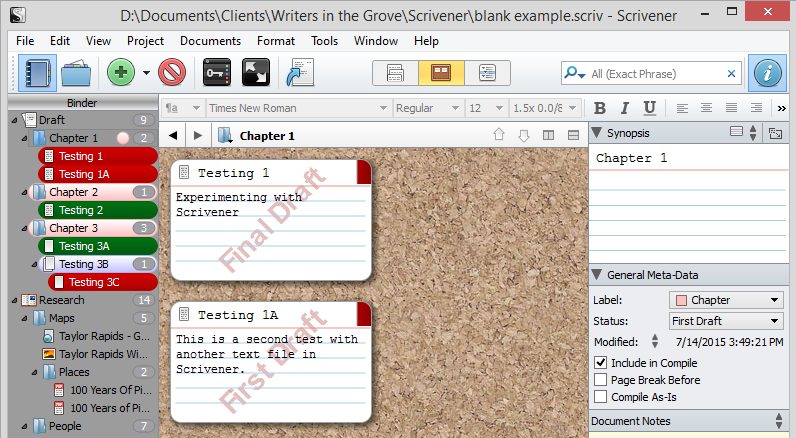Enter Full Screen composition mode icon
796x438 pixels.
pos(255,72)
